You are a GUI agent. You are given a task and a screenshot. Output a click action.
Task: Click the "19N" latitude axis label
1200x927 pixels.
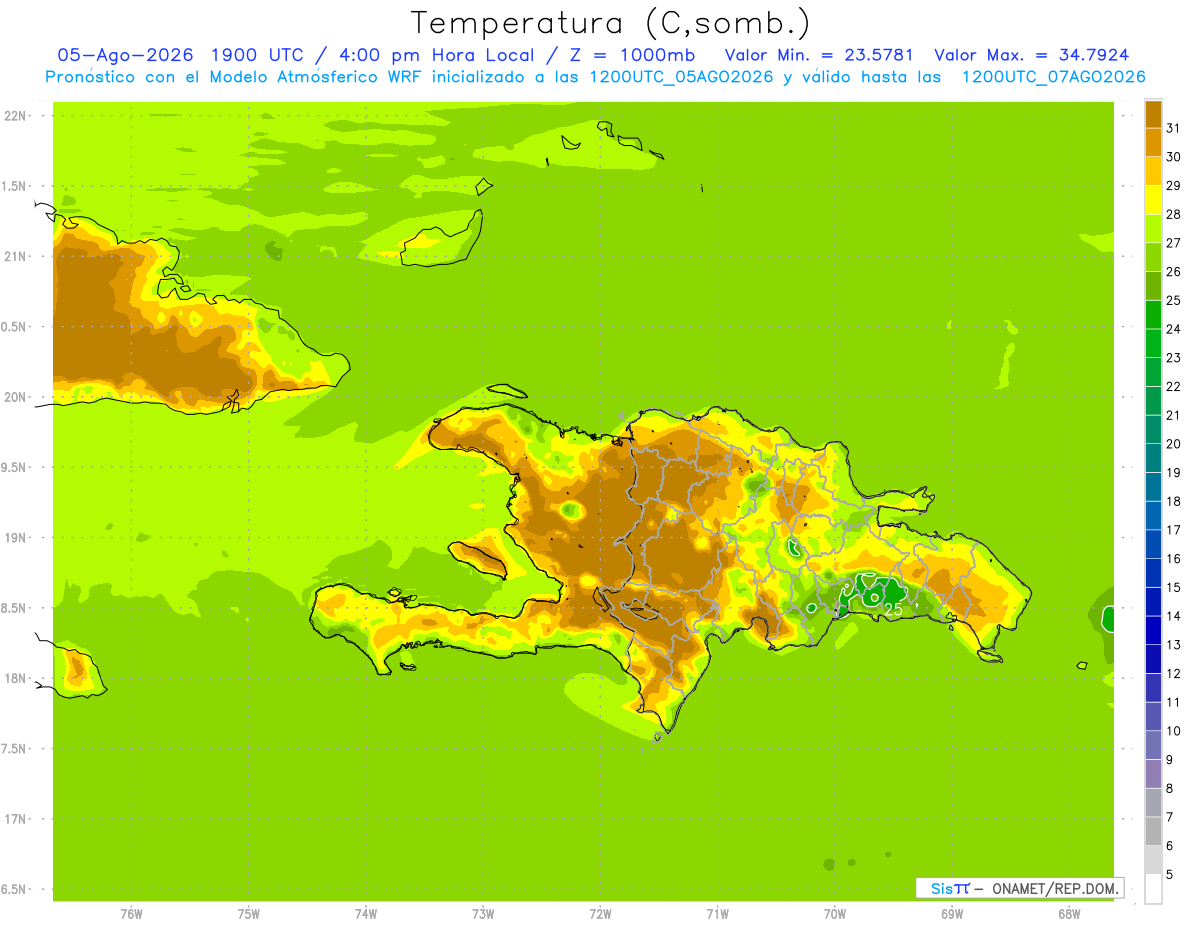click(16, 537)
